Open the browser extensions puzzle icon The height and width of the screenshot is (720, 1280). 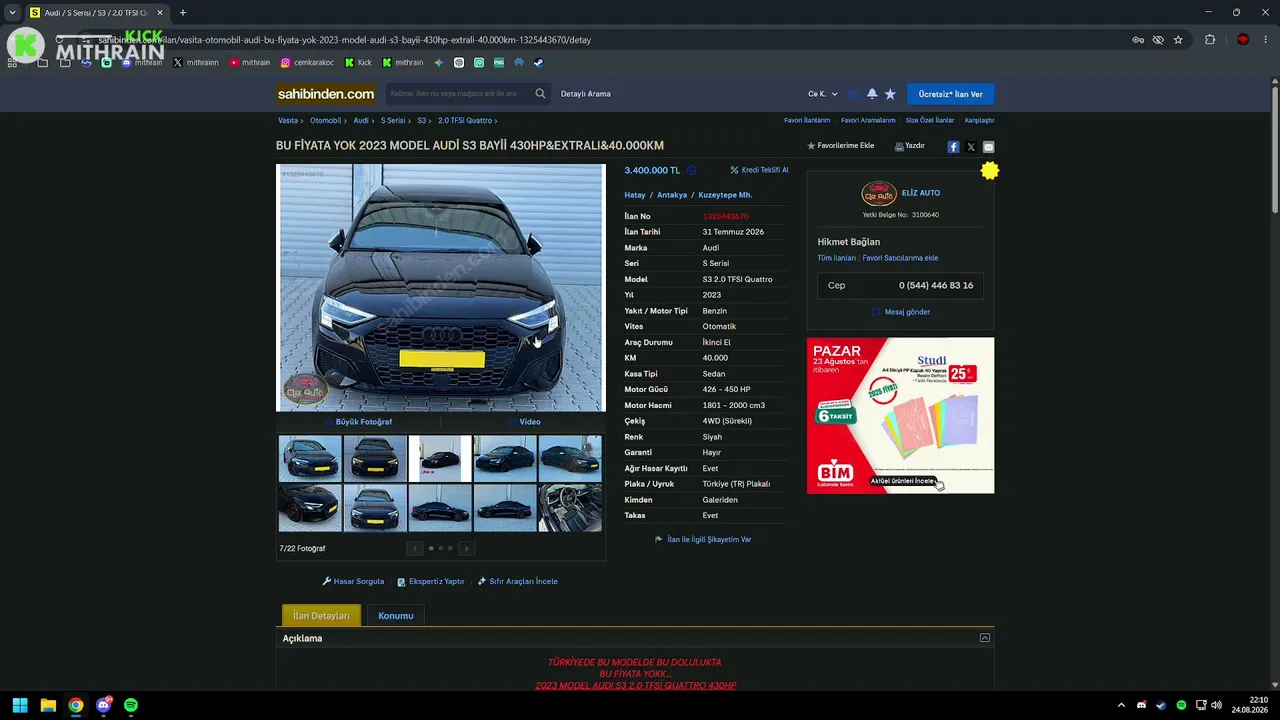(1210, 40)
